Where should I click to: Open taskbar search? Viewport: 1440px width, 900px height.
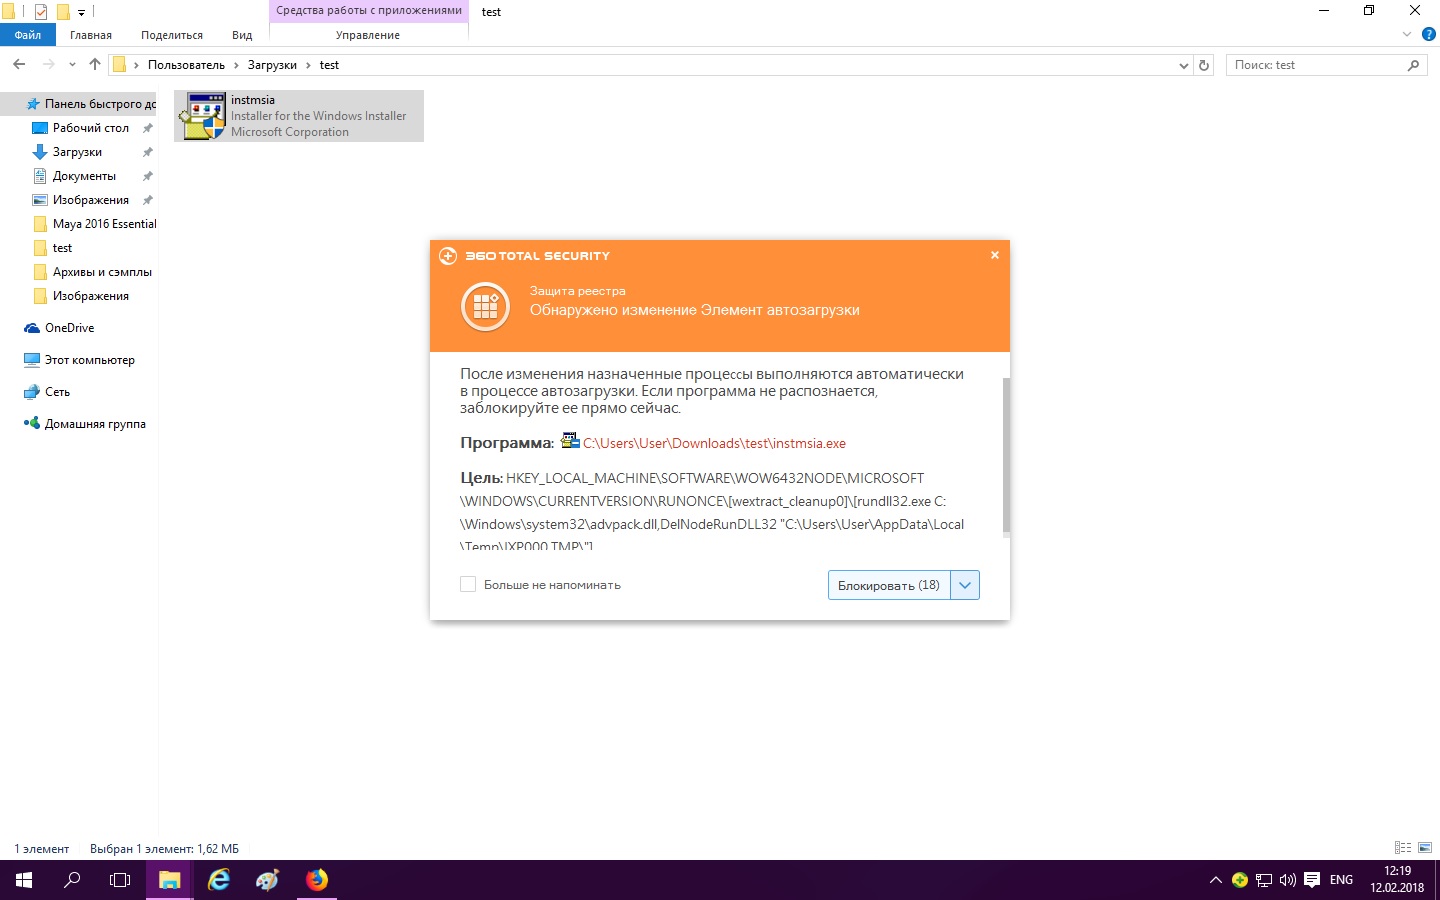coord(72,880)
